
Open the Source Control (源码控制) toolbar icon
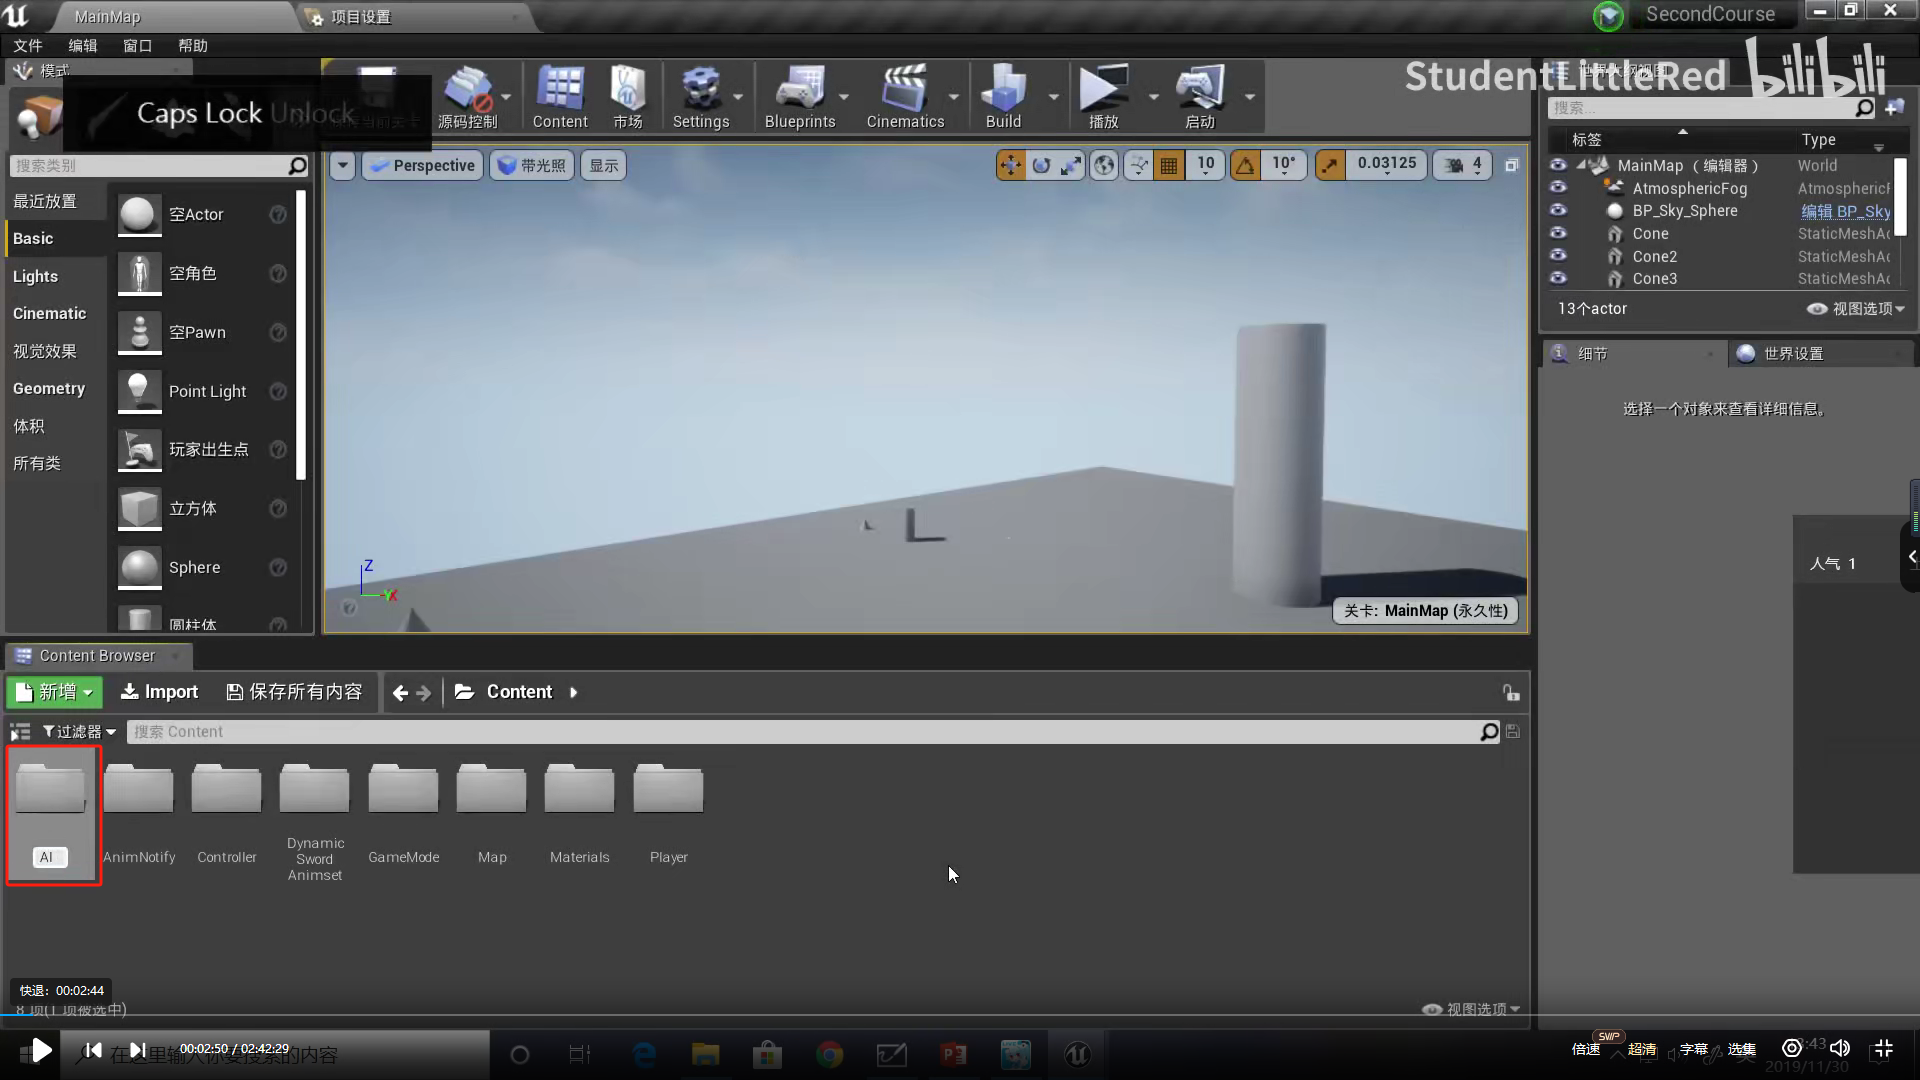pyautogui.click(x=467, y=96)
